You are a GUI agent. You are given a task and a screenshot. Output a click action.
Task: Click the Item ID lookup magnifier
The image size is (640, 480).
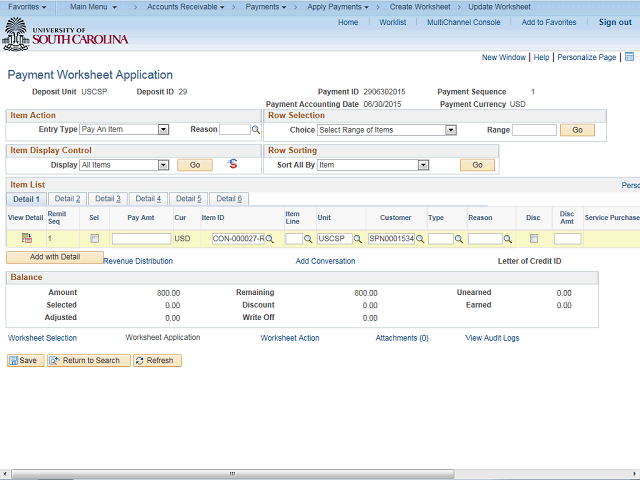pyautogui.click(x=269, y=239)
